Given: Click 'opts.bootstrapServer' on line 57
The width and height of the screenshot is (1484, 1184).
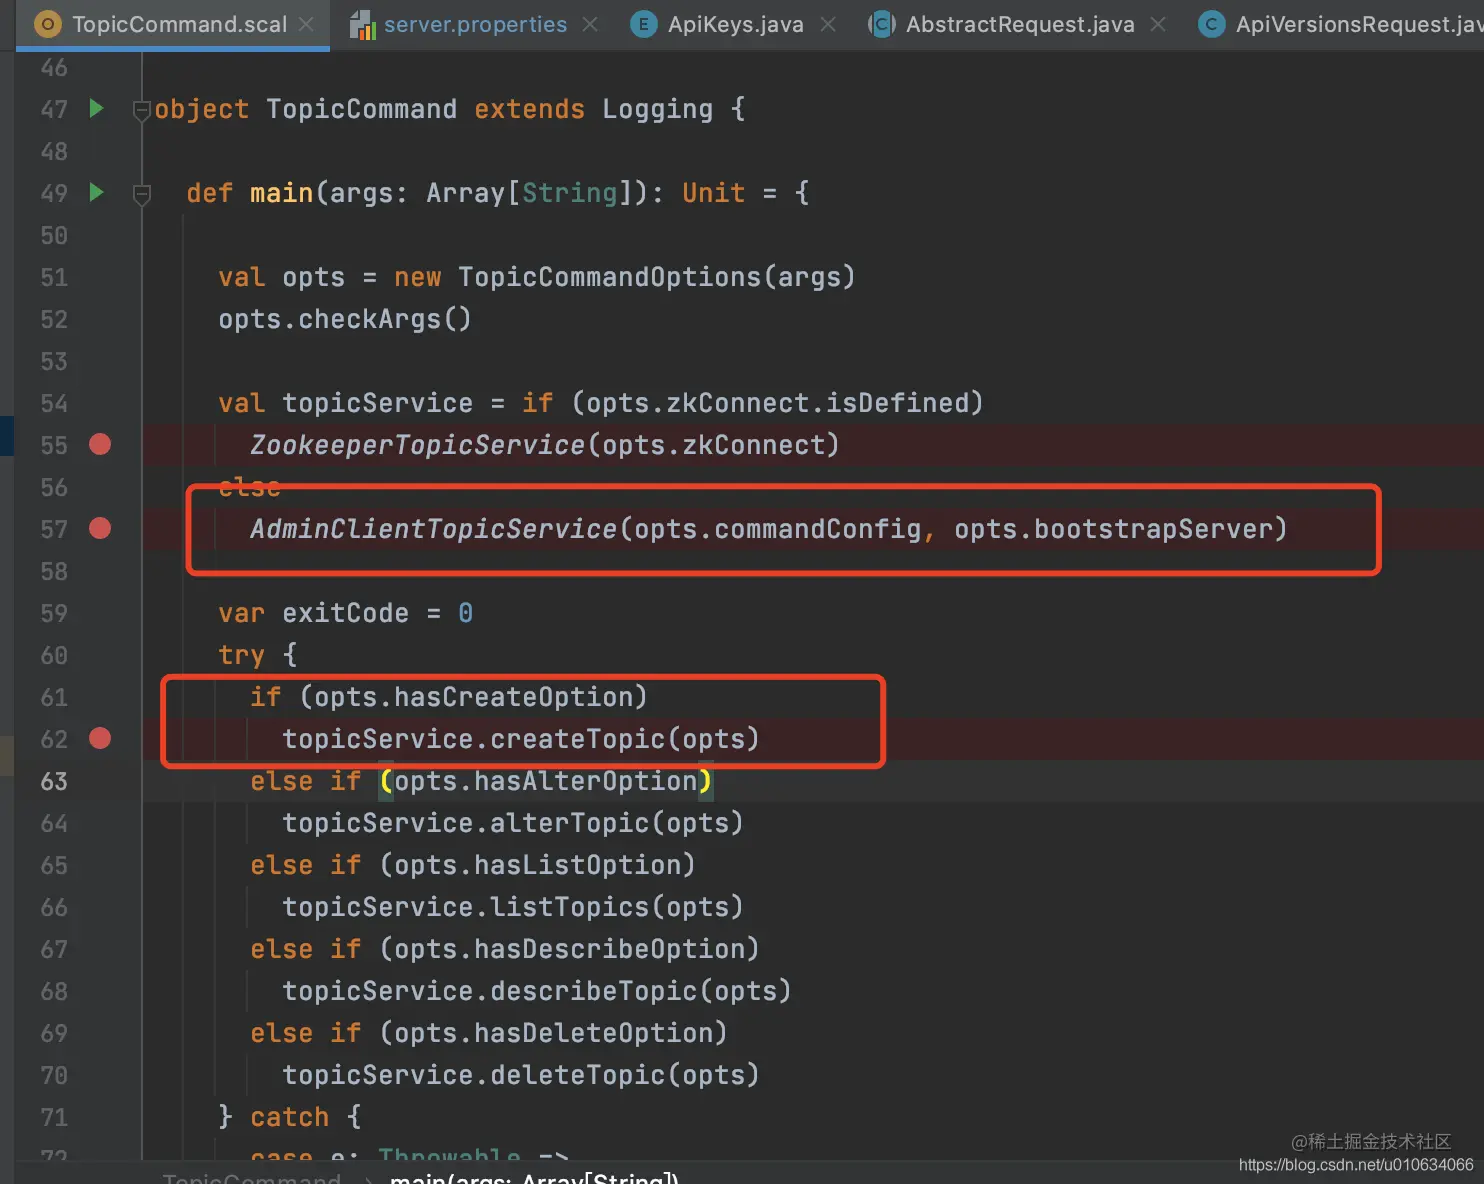Looking at the screenshot, I should [1113, 529].
